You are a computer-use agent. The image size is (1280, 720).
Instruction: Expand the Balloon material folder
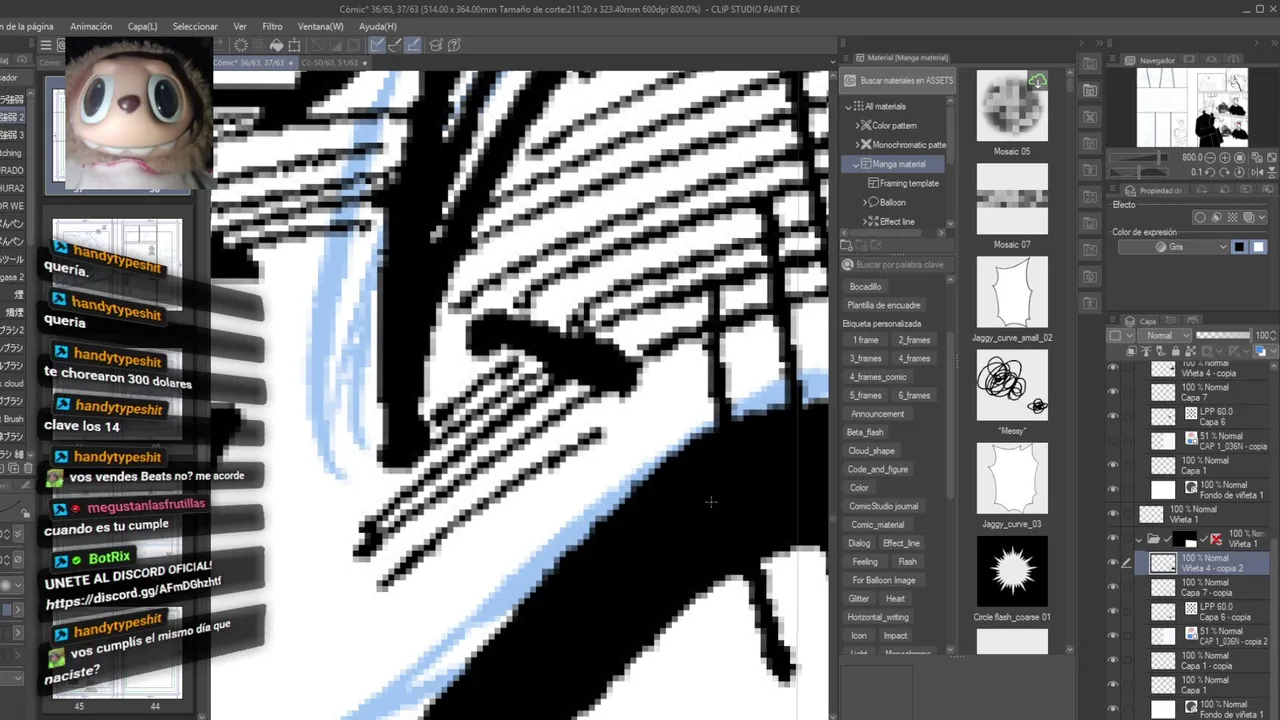[865, 202]
